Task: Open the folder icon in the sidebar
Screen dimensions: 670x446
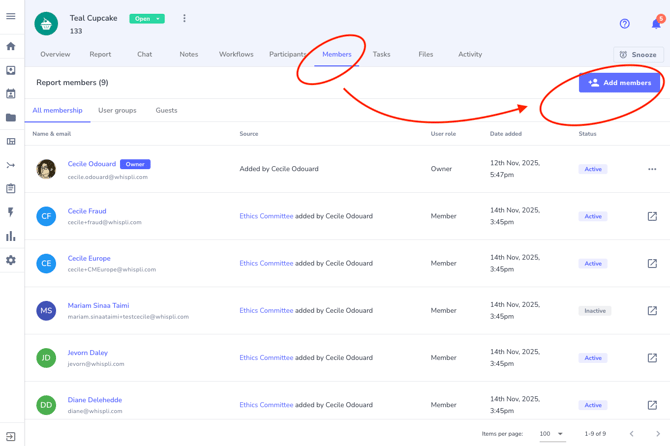Action: coord(11,118)
